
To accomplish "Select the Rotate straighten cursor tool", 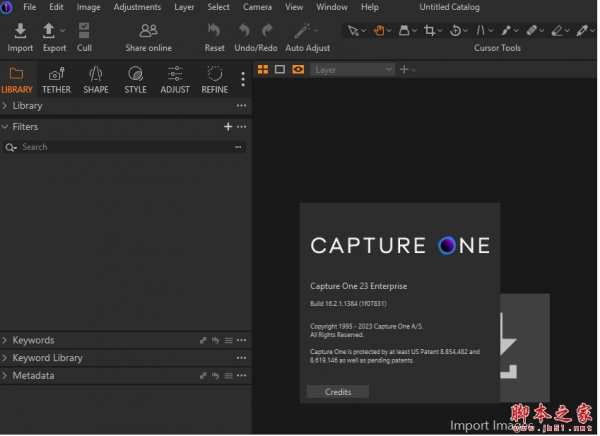I will coord(455,30).
